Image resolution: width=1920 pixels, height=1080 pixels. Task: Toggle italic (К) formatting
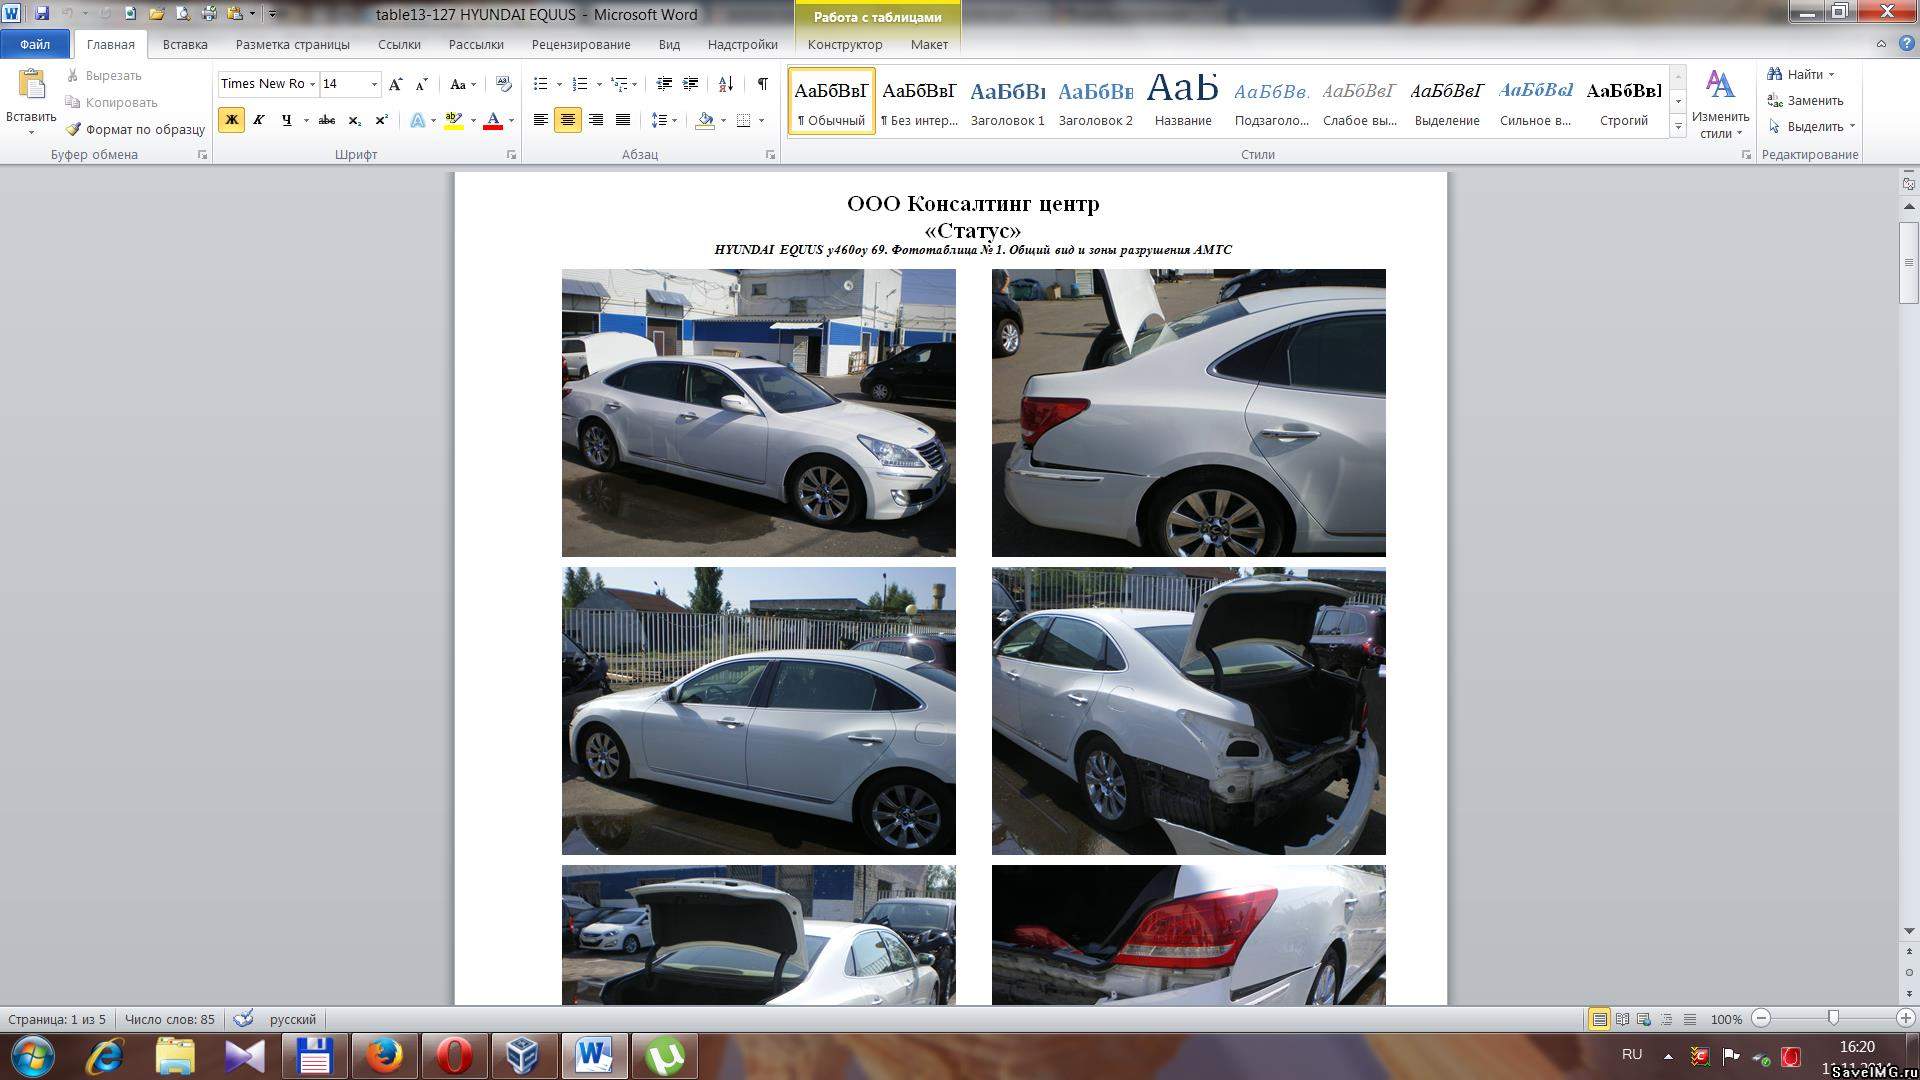258,120
